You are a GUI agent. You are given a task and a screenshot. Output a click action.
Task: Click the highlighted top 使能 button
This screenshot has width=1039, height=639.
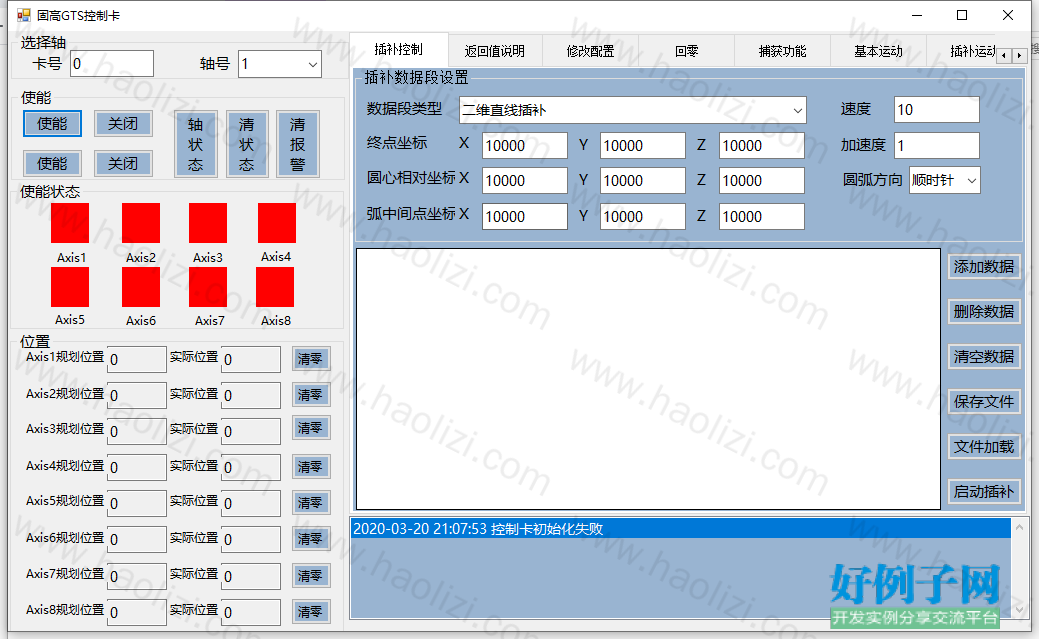[52, 124]
